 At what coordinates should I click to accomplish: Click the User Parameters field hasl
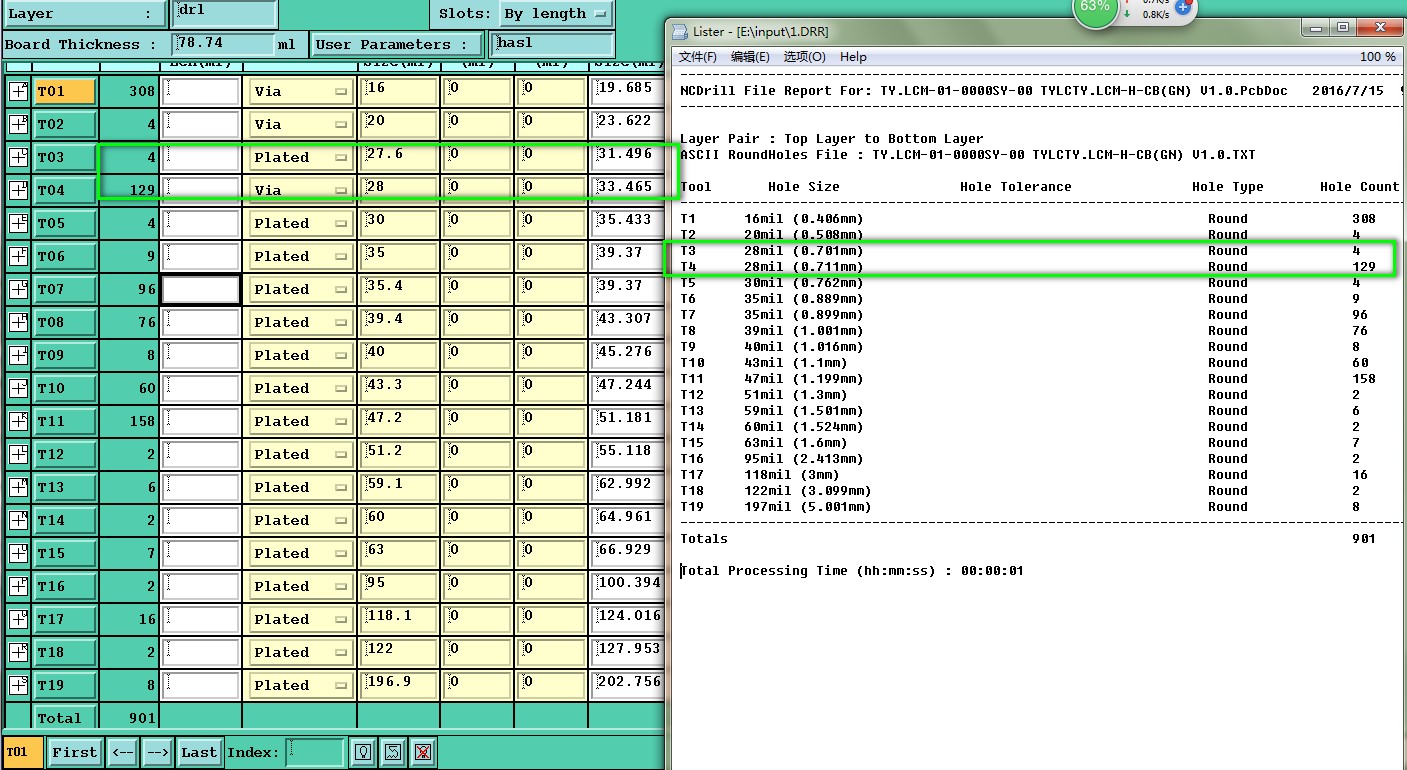coord(552,44)
